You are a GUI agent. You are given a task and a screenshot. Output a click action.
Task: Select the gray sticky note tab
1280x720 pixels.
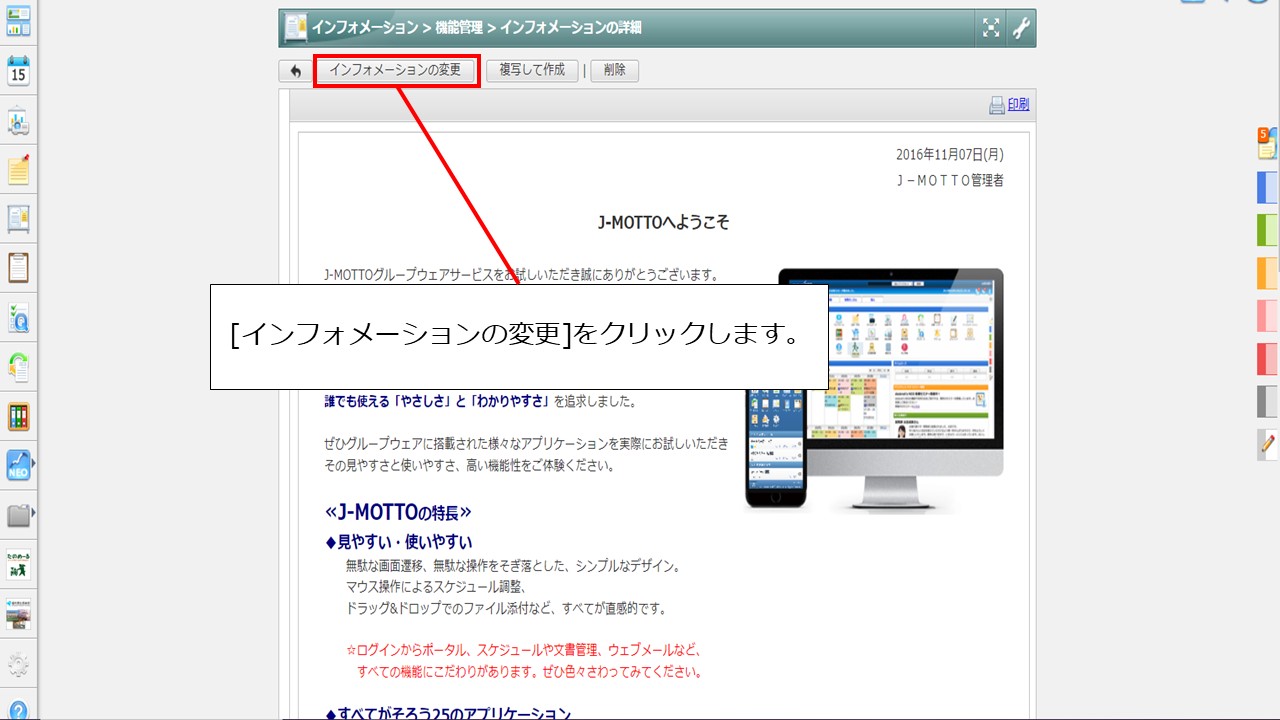click(x=1267, y=402)
